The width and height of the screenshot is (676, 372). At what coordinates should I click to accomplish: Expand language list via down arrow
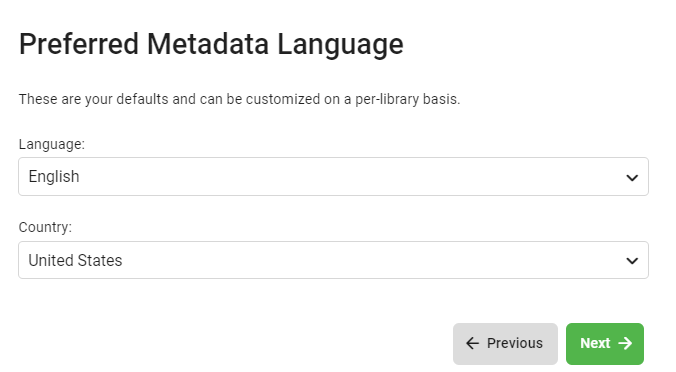pos(632,177)
